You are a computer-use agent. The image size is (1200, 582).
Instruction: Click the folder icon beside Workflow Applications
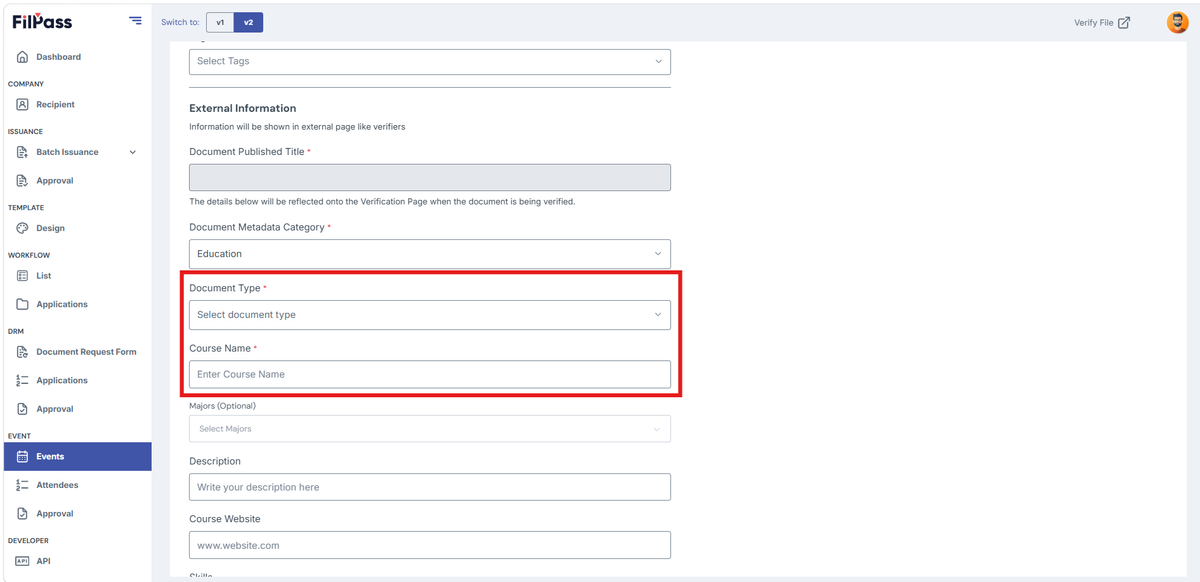23,304
